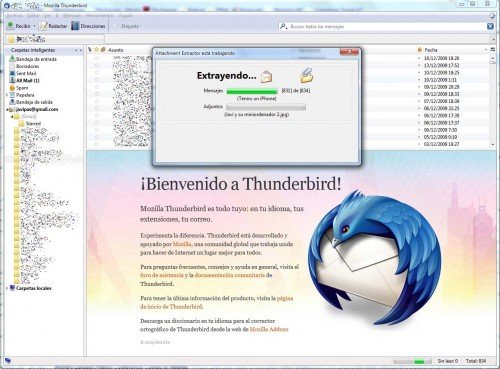Click the Recibir mail download icon
The width and height of the screenshot is (500, 369).
coord(11,26)
